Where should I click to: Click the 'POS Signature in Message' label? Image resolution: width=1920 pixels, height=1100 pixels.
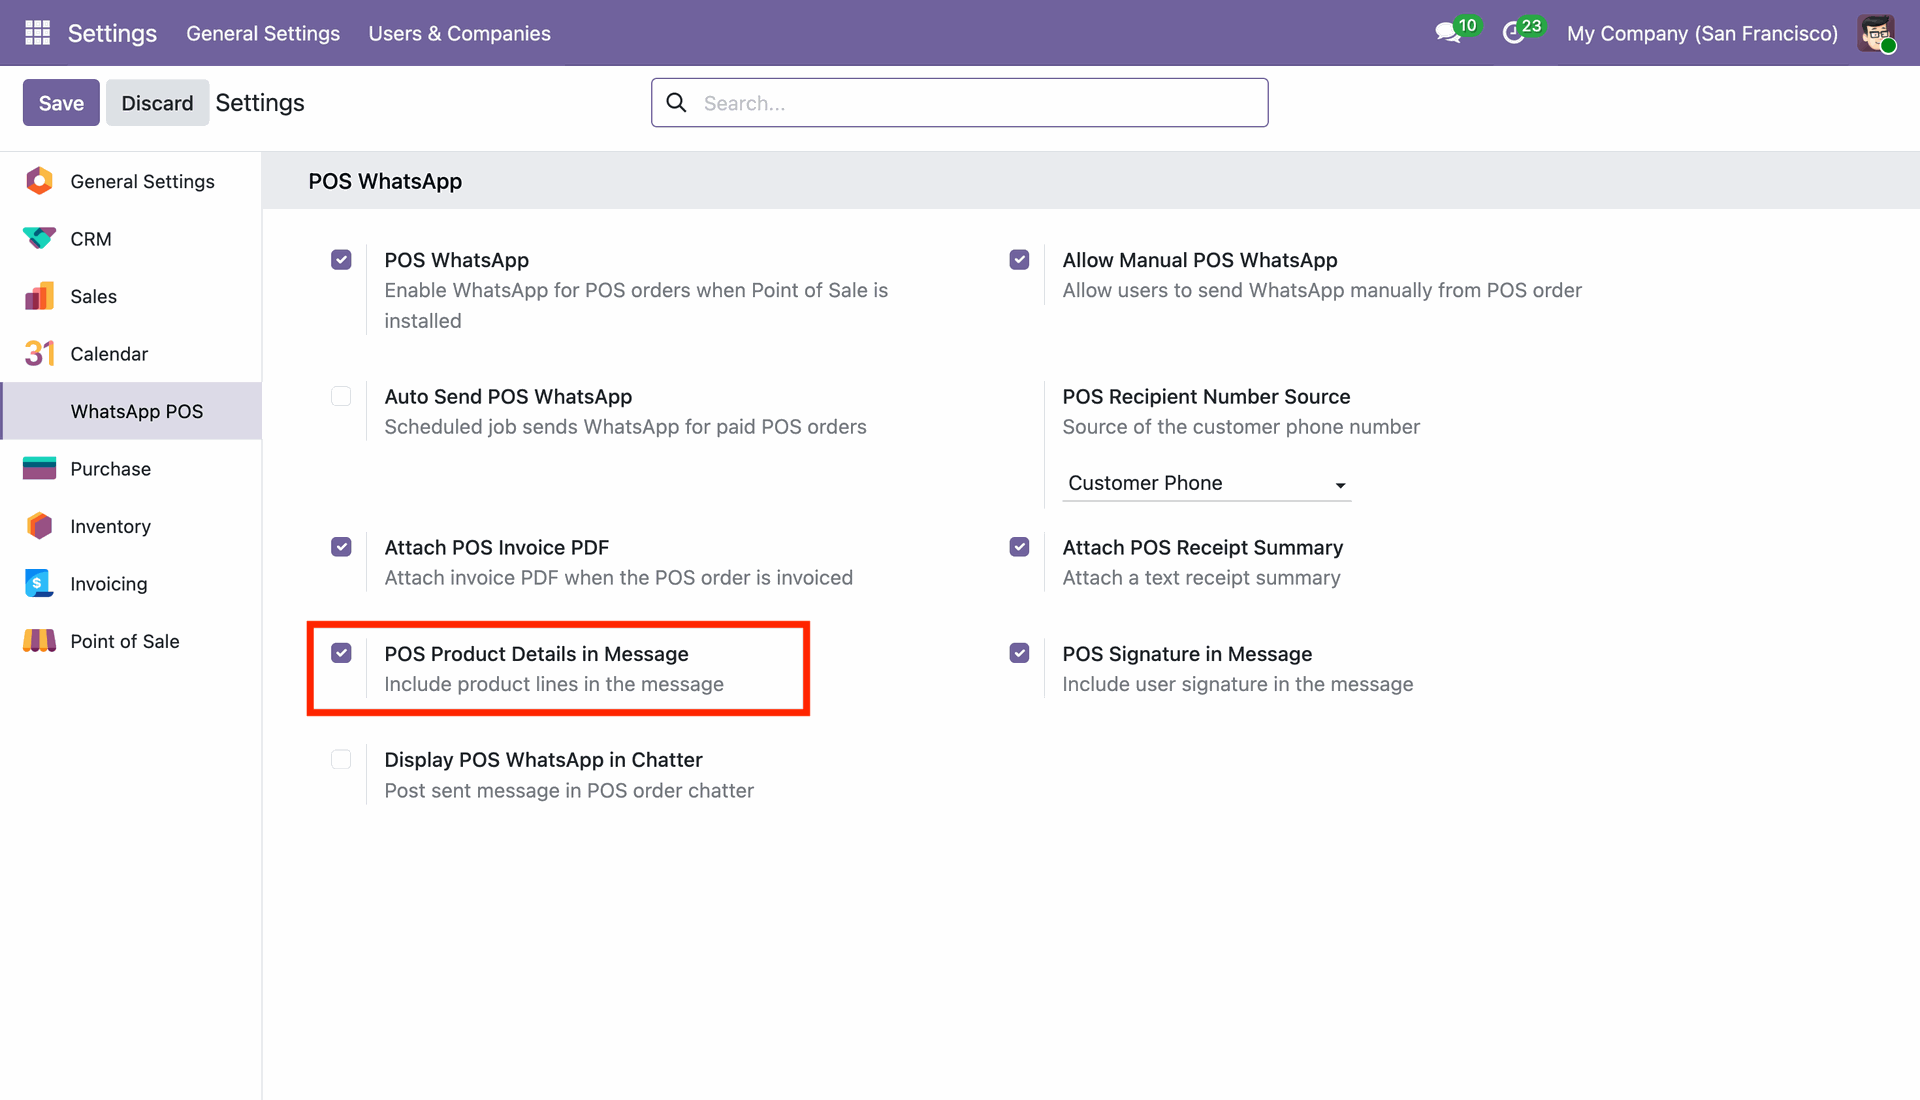point(1187,654)
